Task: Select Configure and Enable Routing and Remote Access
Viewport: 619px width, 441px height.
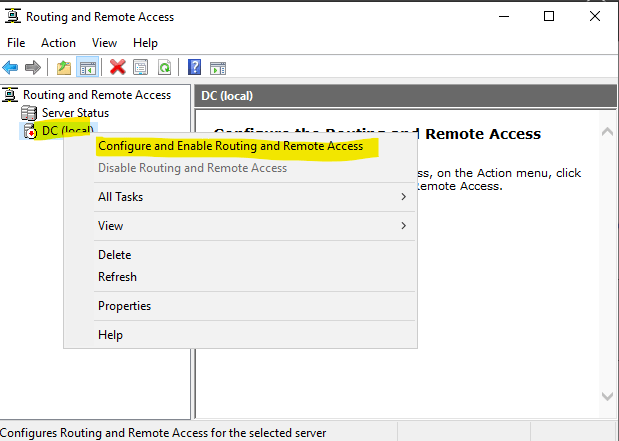Action: (x=230, y=146)
